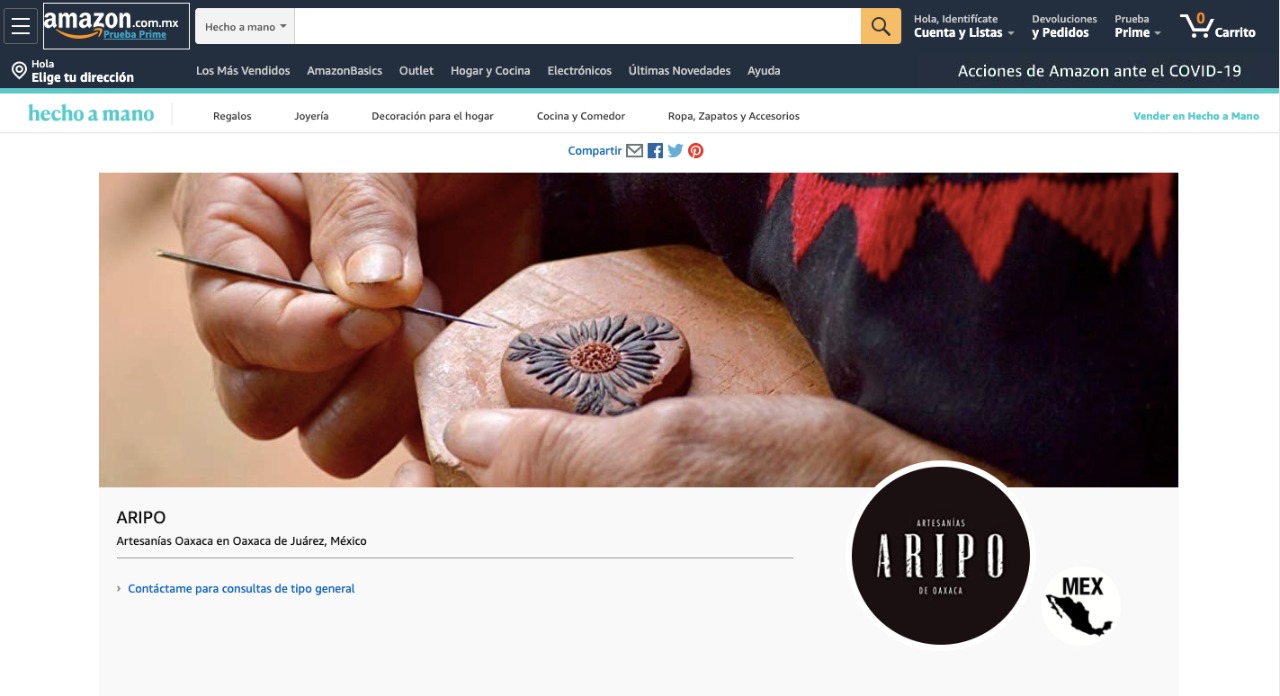
Task: Click the location pin address icon
Action: tap(18, 70)
